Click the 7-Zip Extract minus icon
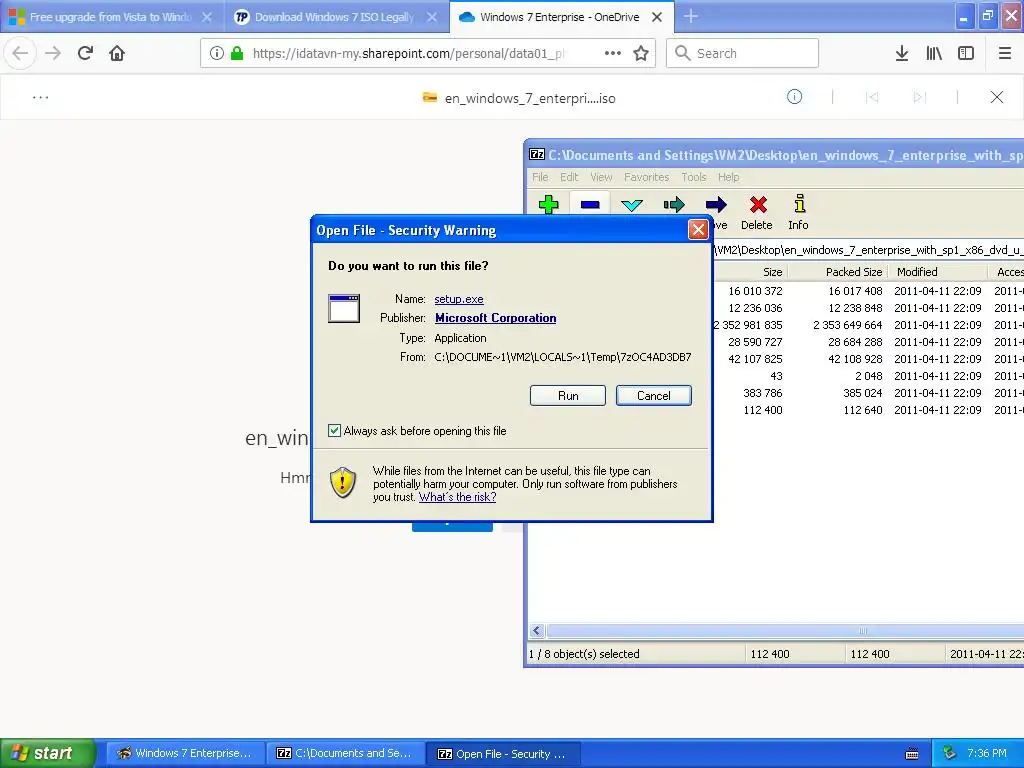The width and height of the screenshot is (1024, 768). (x=590, y=204)
